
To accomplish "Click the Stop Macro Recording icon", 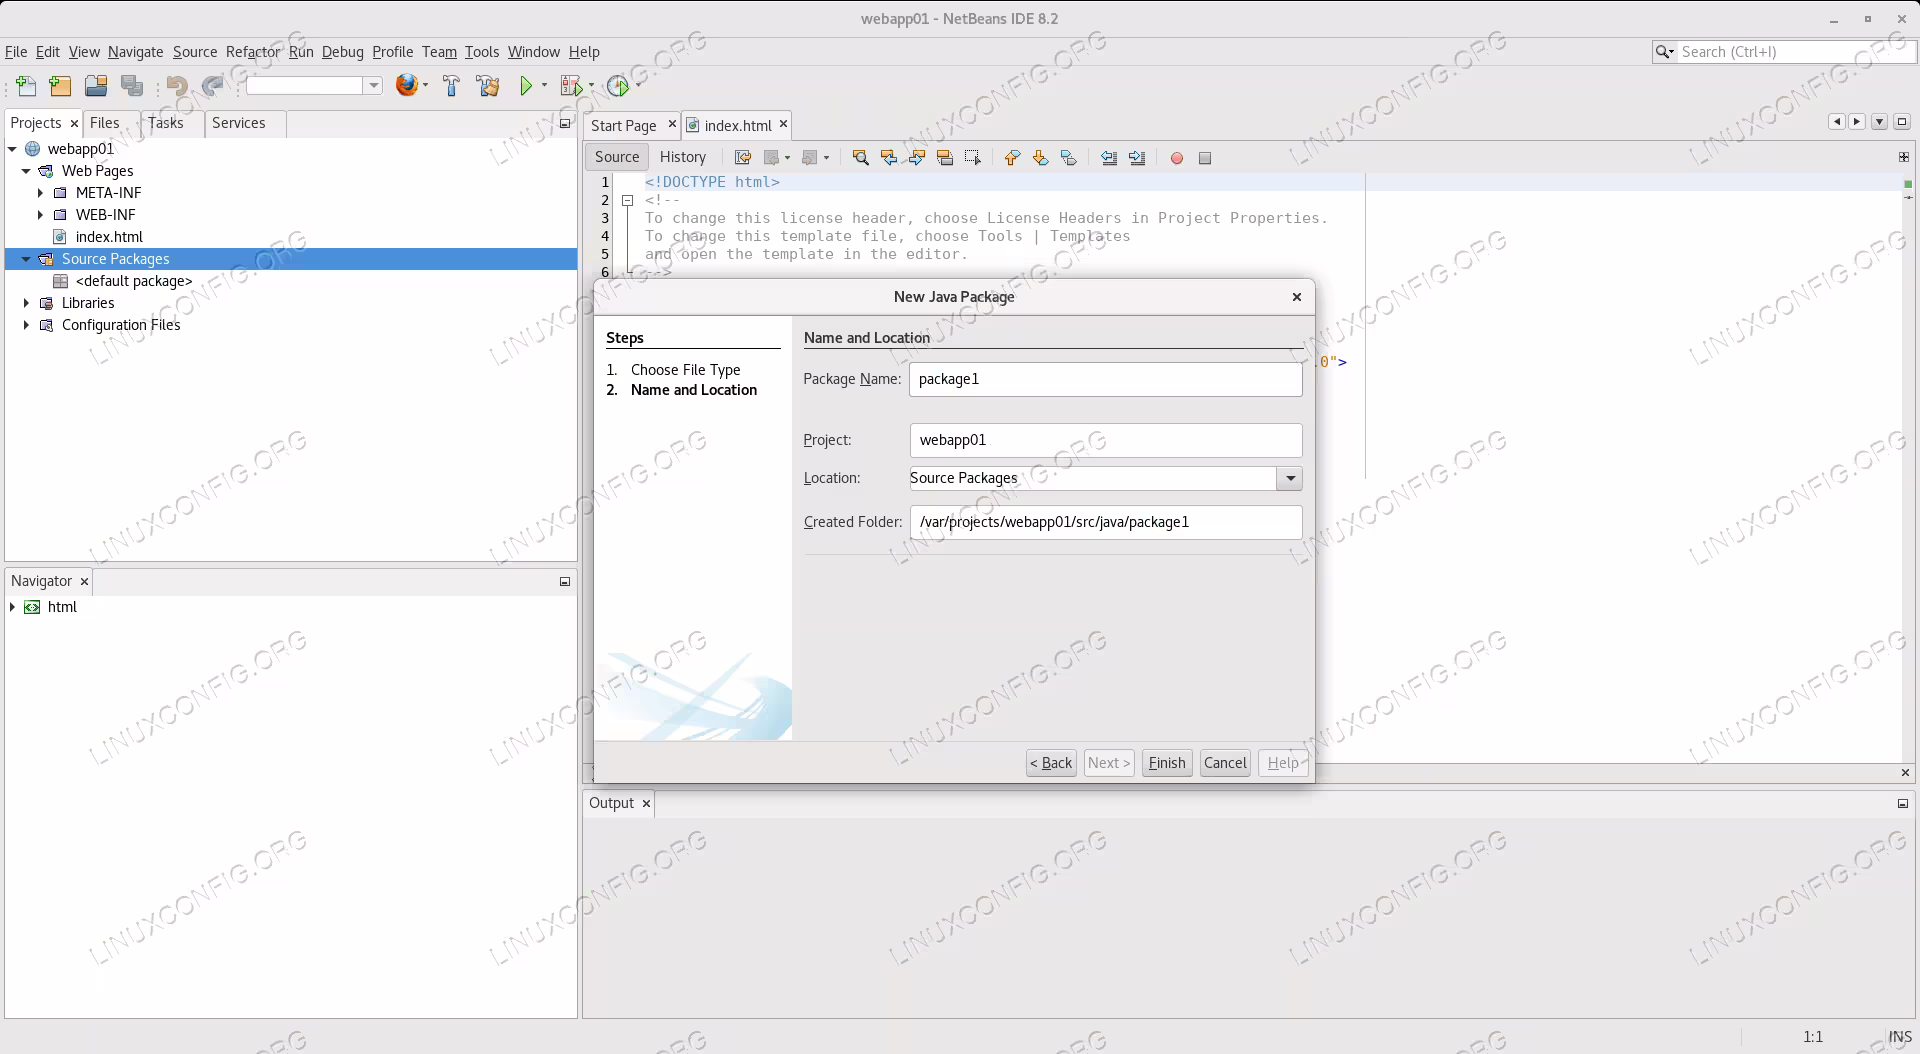I will (x=1205, y=158).
